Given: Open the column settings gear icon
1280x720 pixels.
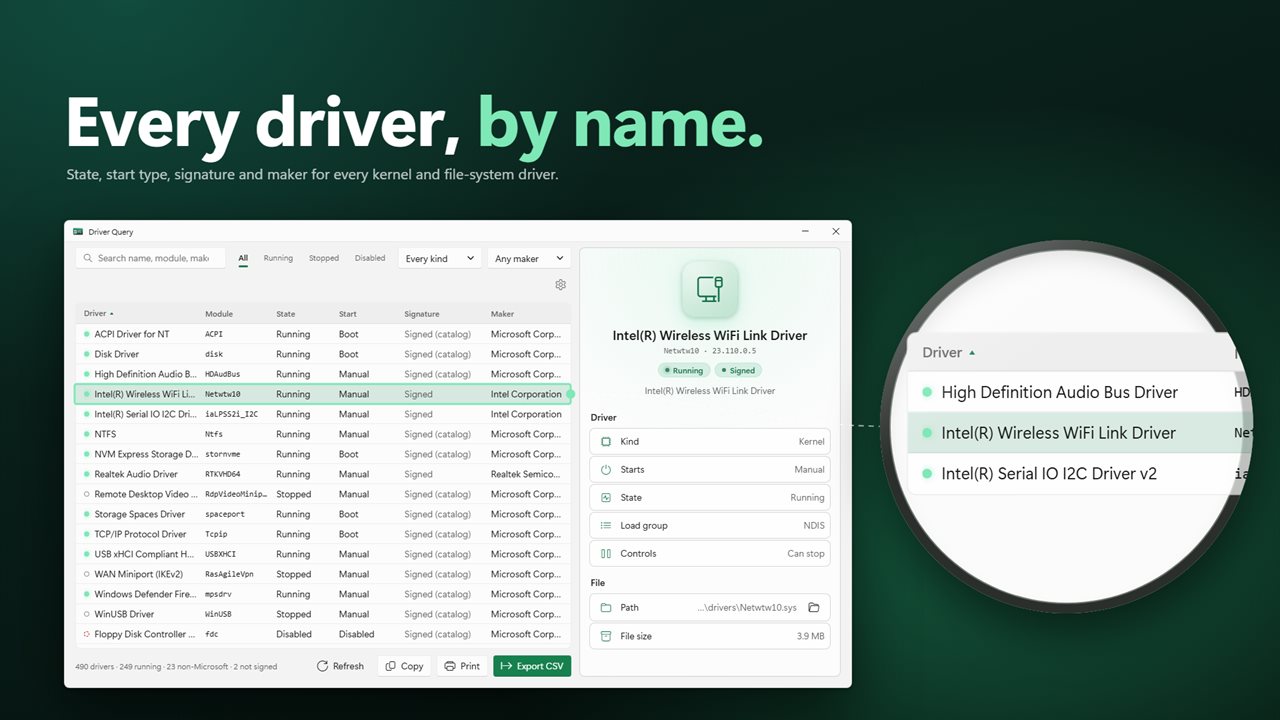Looking at the screenshot, I should [560, 285].
